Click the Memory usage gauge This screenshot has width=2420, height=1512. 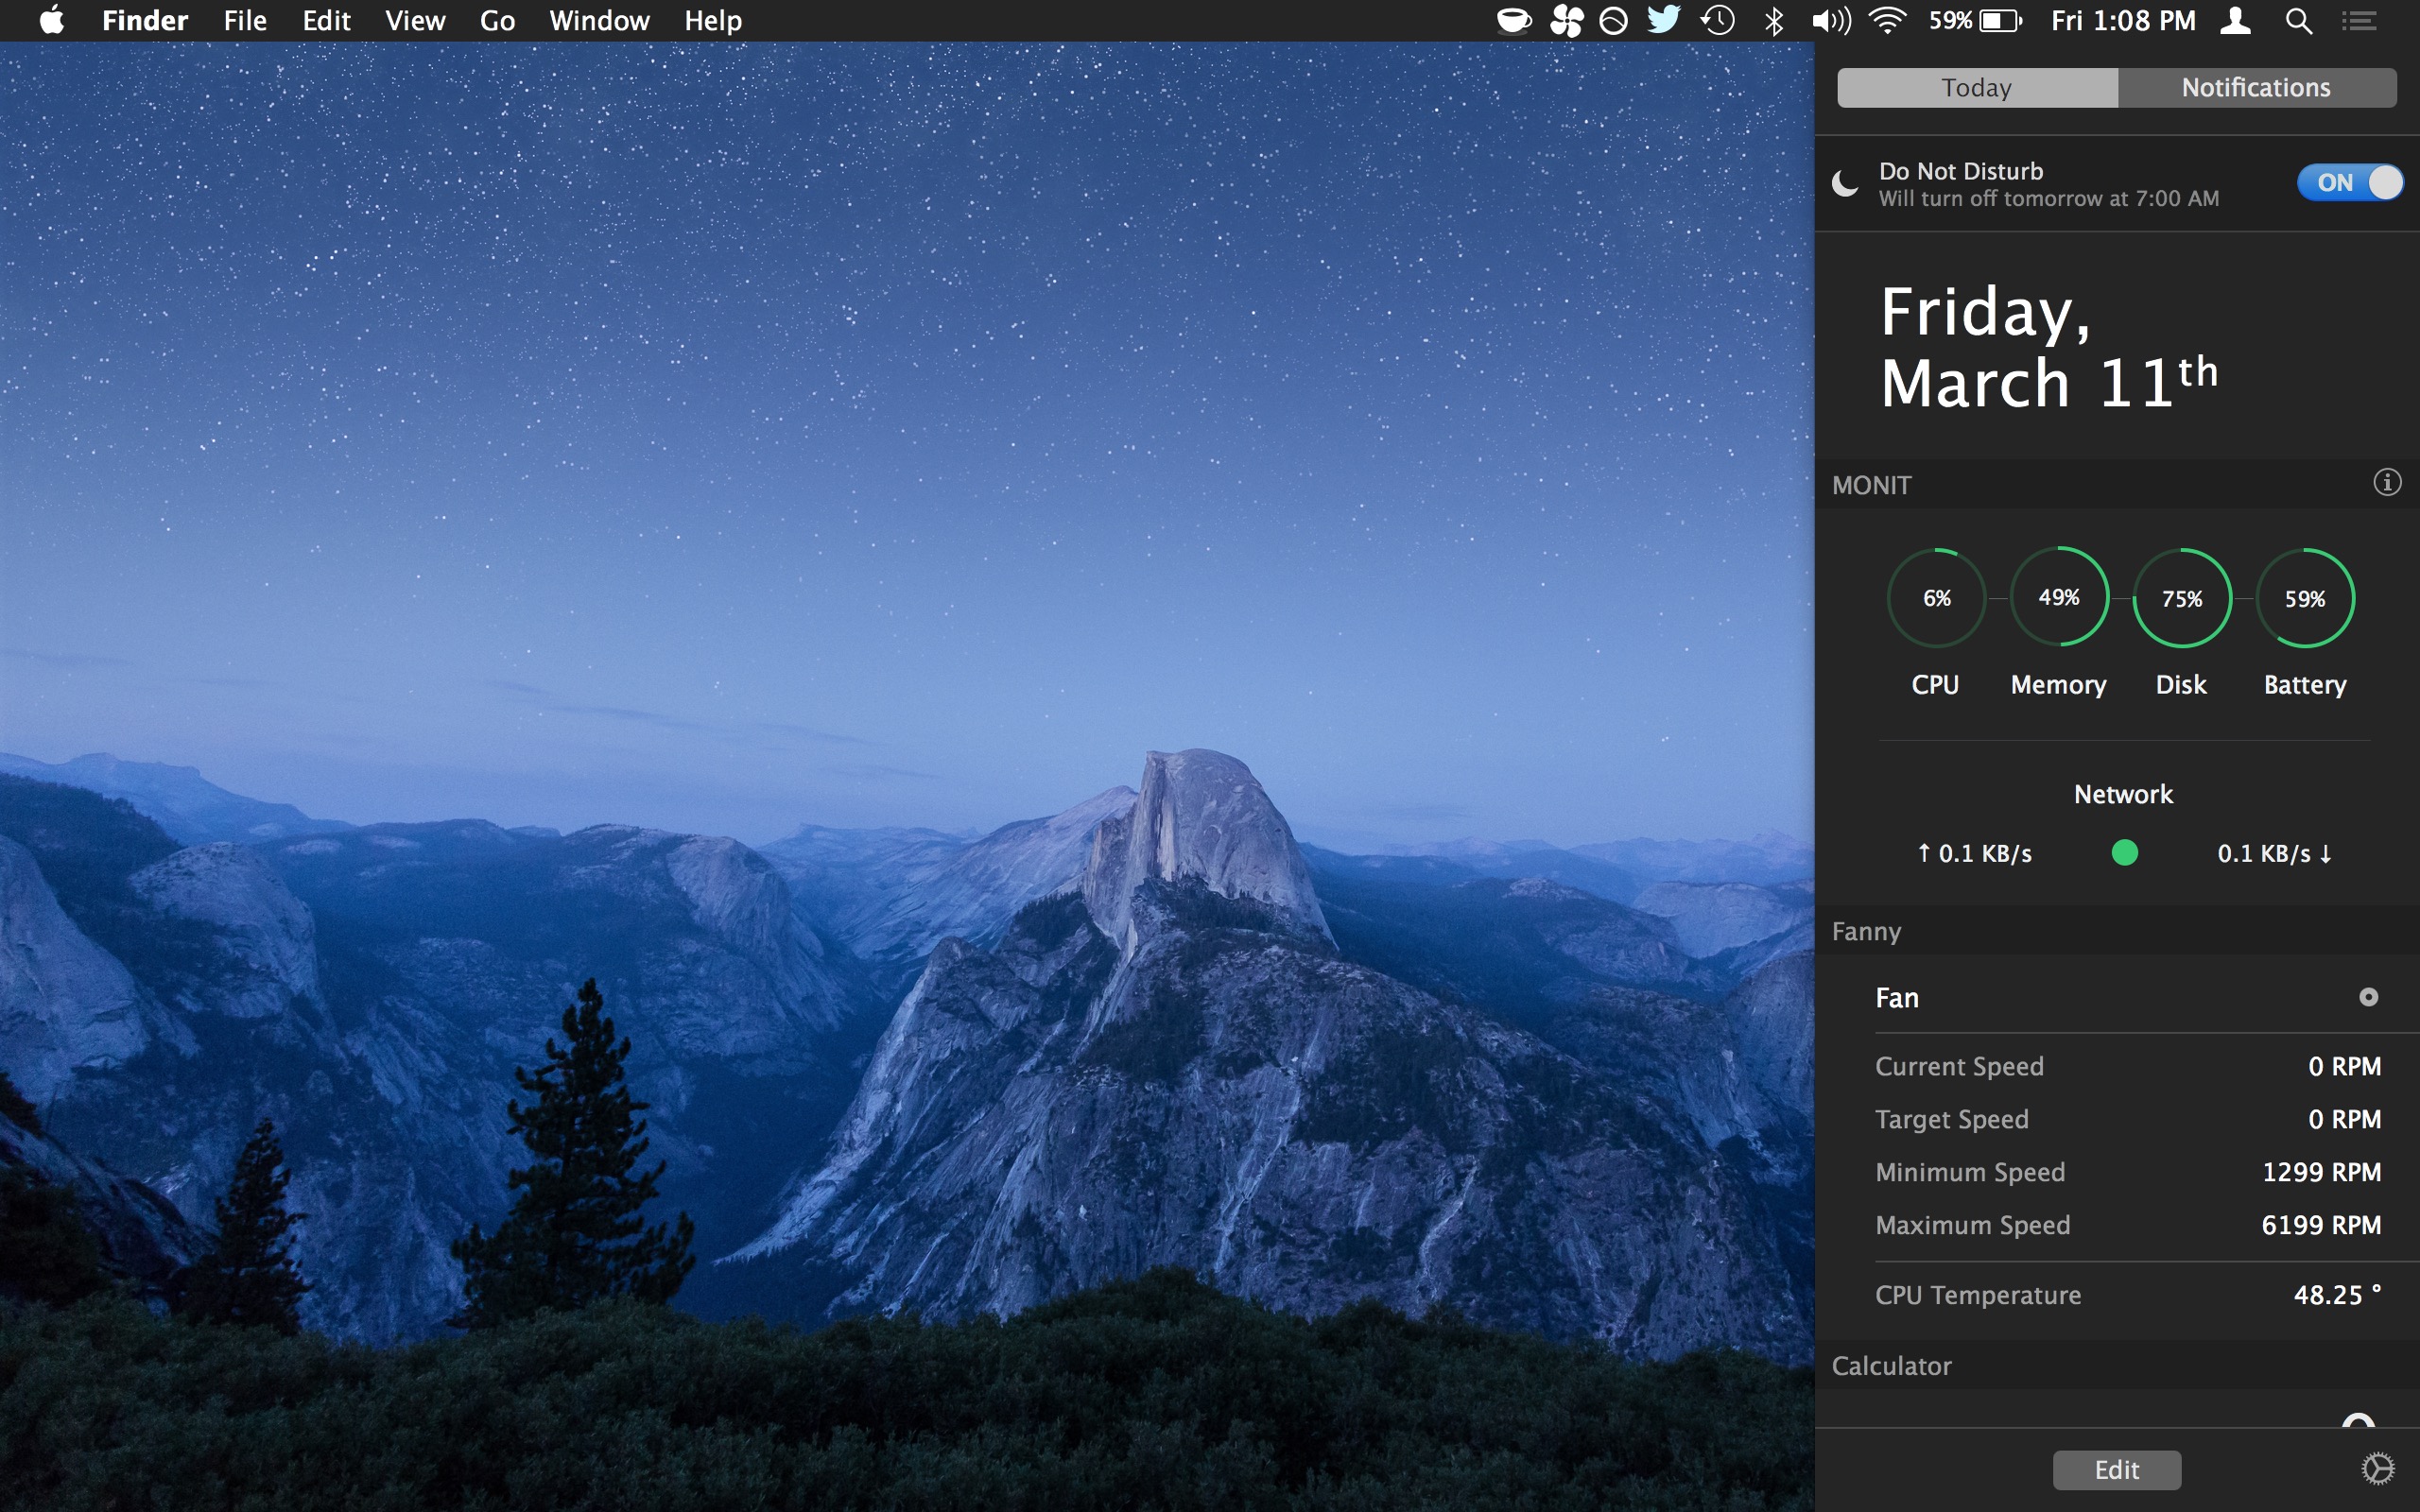tap(2058, 598)
